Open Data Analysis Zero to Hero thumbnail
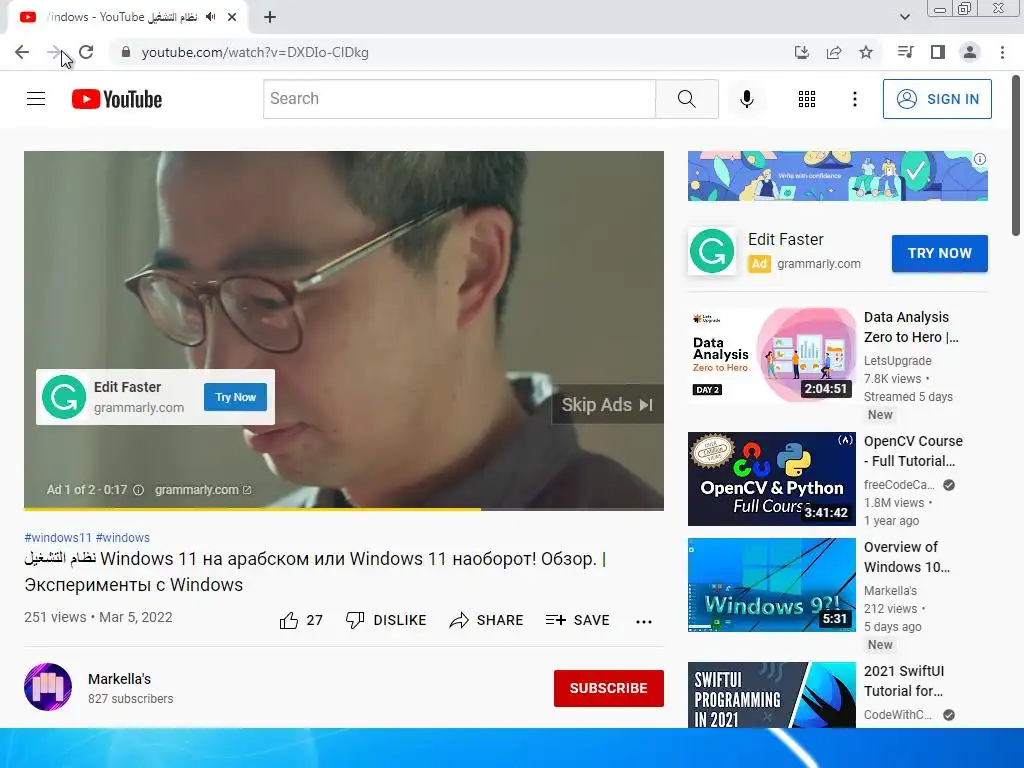The height and width of the screenshot is (768, 1024). click(772, 355)
